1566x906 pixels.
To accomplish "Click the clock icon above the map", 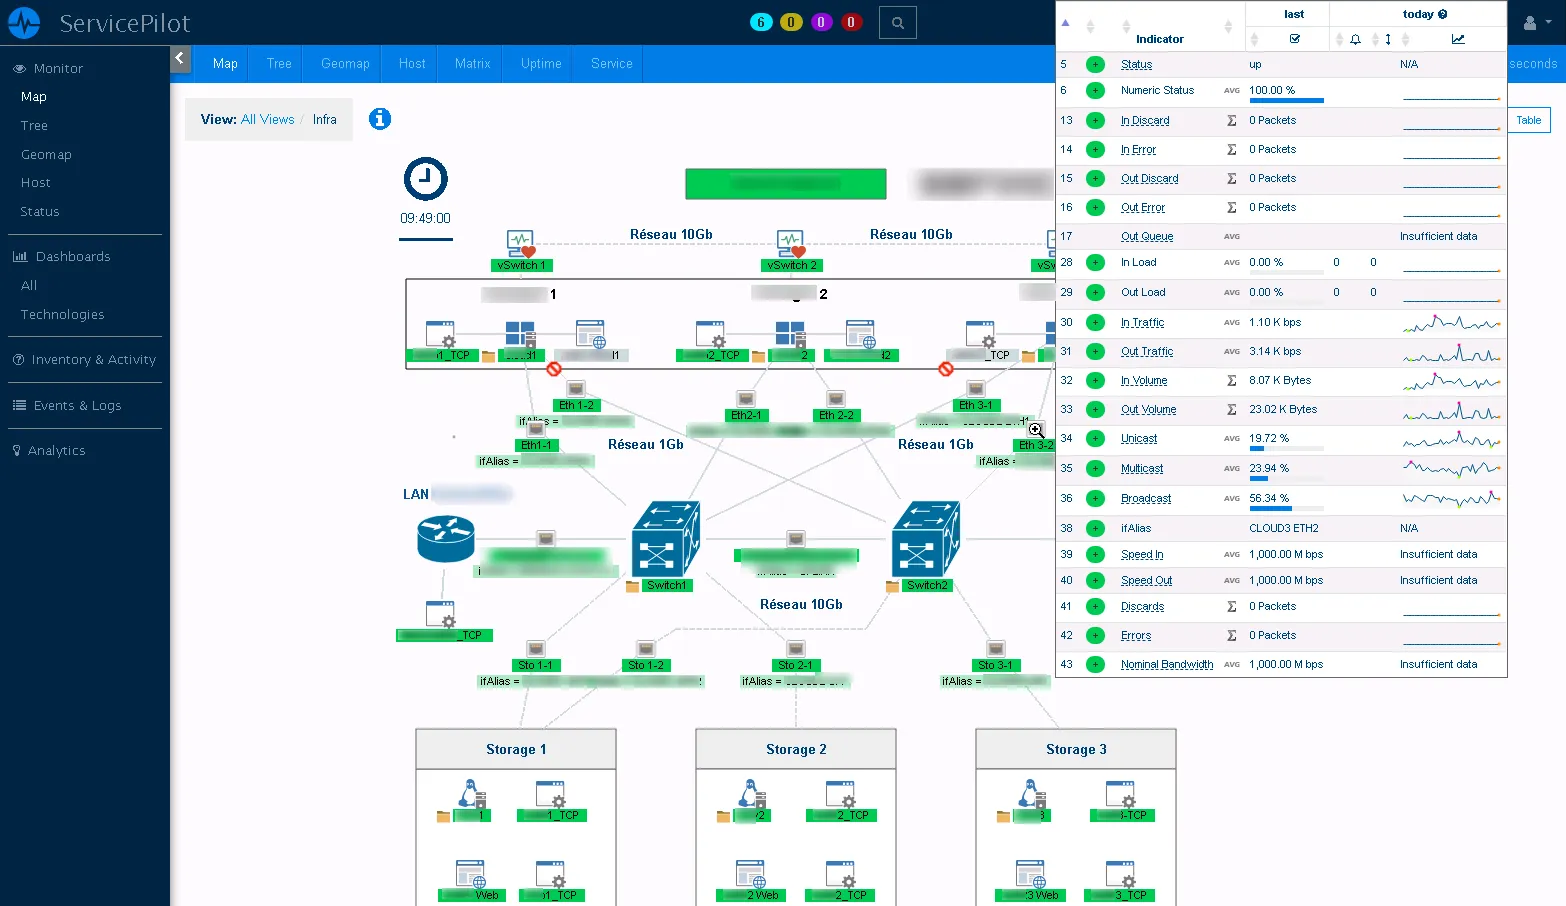I will point(425,178).
